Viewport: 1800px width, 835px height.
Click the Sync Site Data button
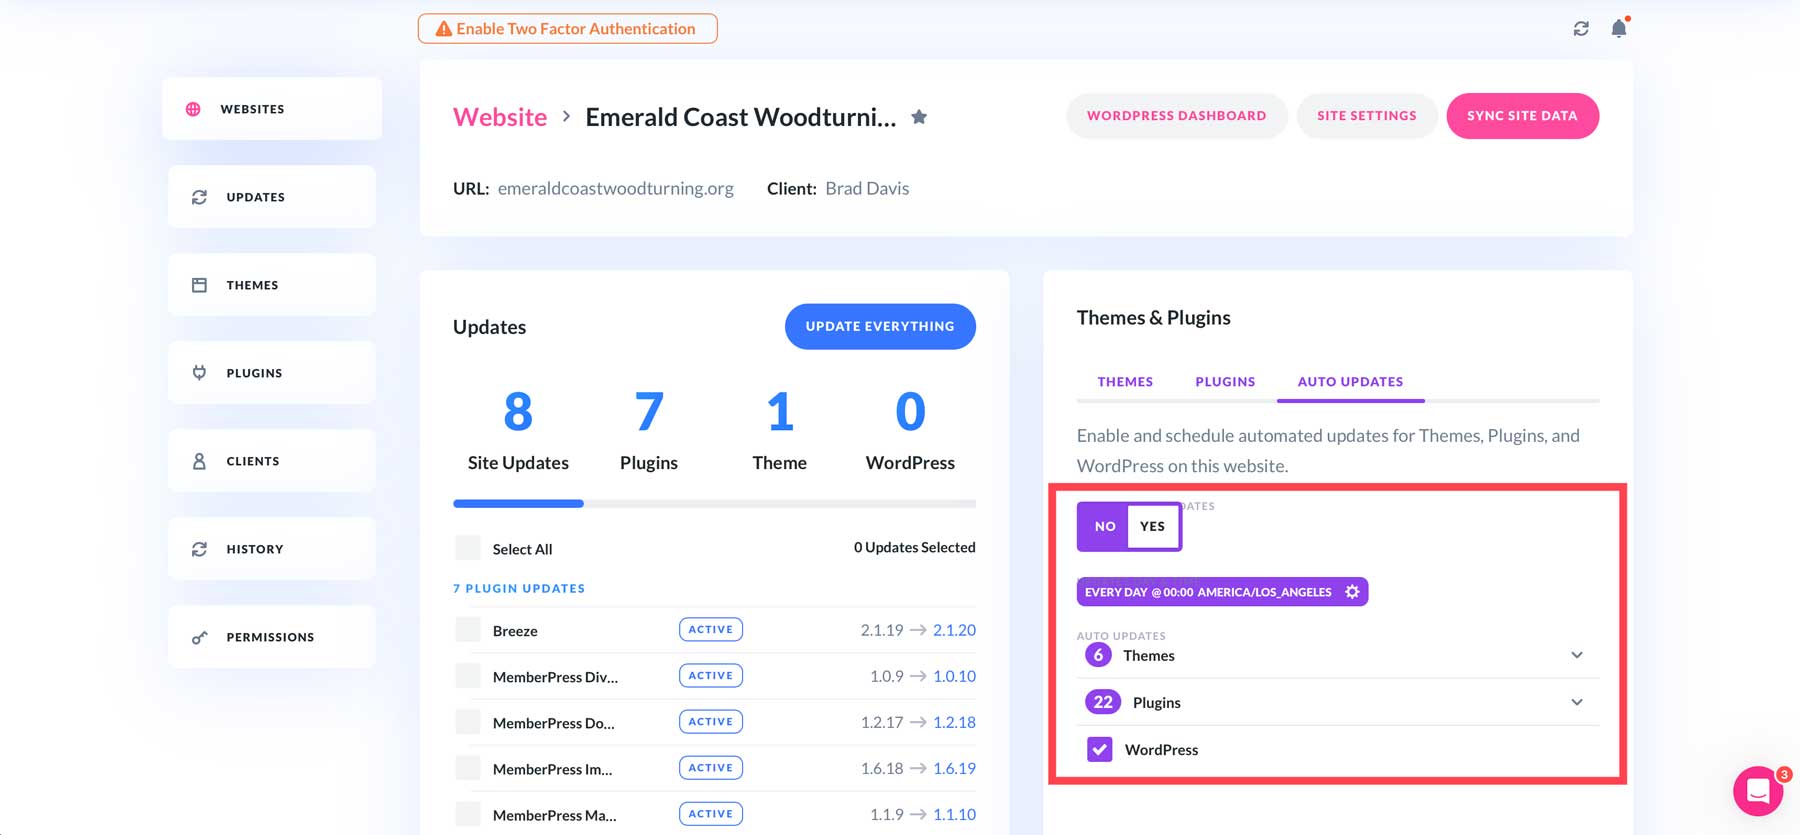click(x=1522, y=116)
